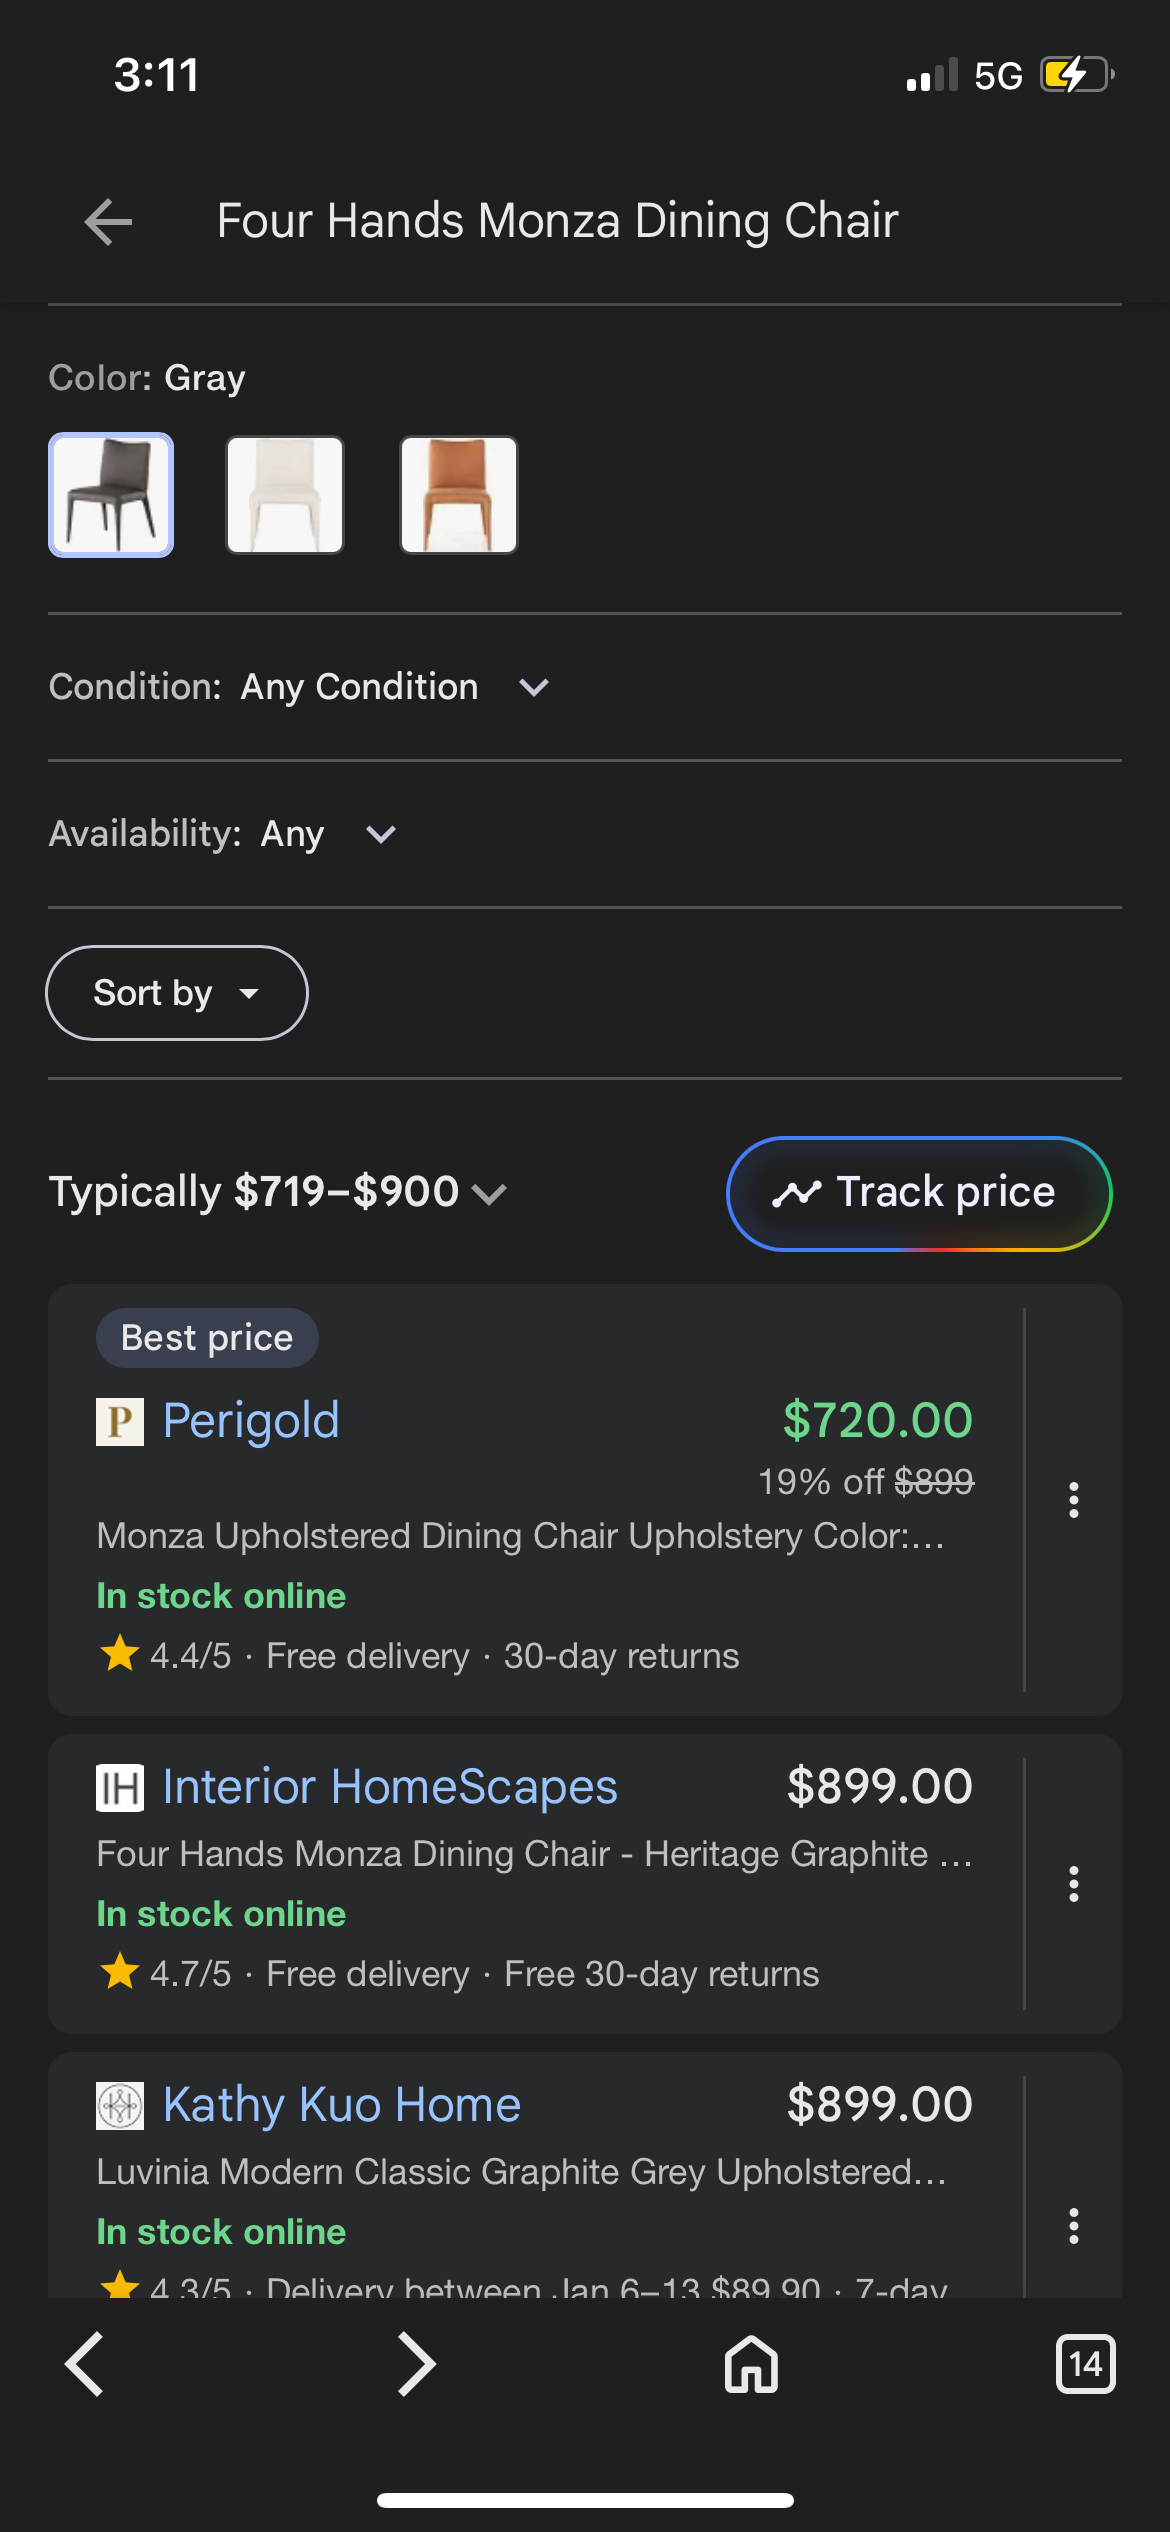Open the Kathy Kuo Home store link
The height and width of the screenshot is (2532, 1170).
pos(342,2105)
